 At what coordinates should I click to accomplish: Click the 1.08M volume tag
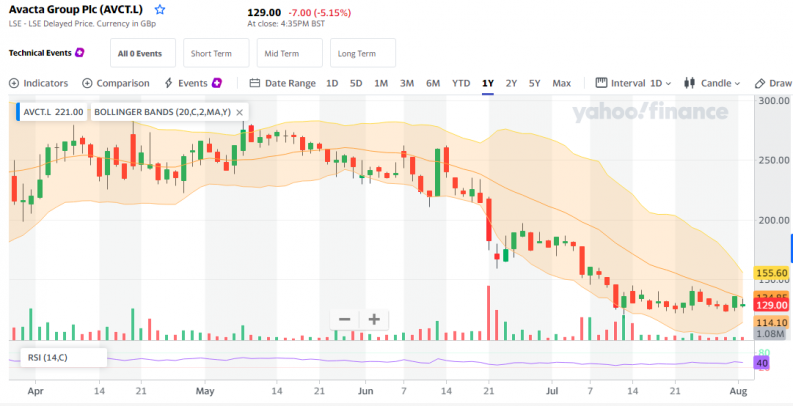coord(772,334)
